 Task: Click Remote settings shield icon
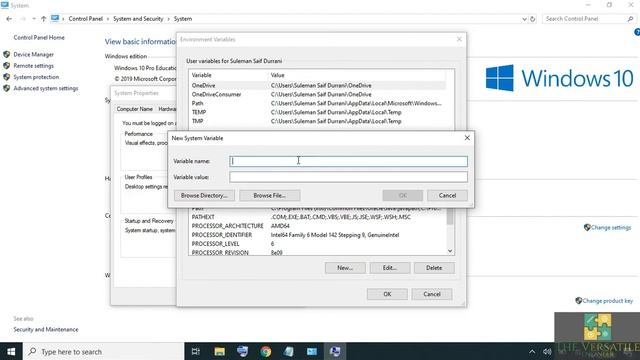(7, 66)
